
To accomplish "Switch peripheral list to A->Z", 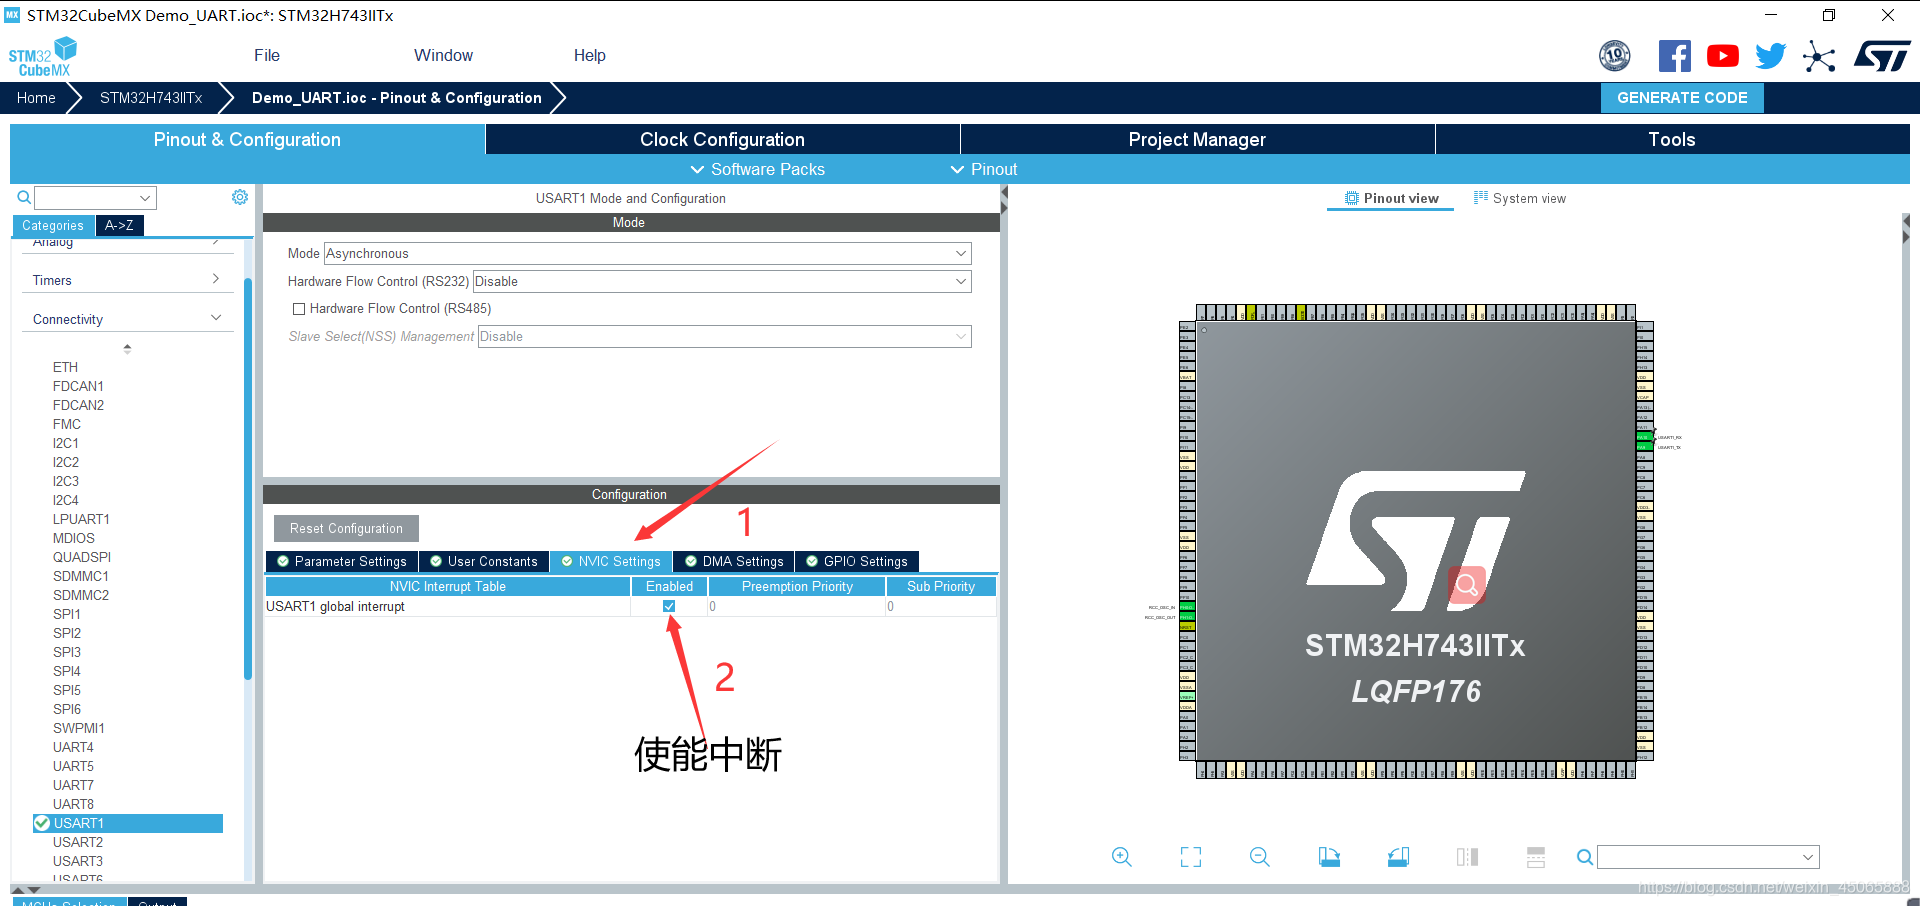I will (x=119, y=225).
